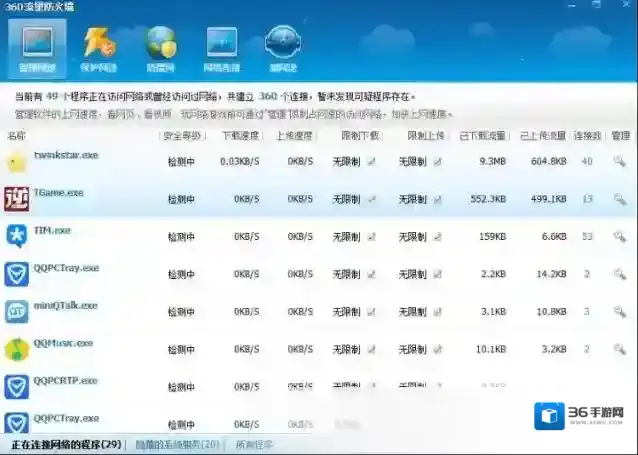Select the 隐藏的系统服务(20) bottom tab
638x455 pixels.
pos(177,444)
